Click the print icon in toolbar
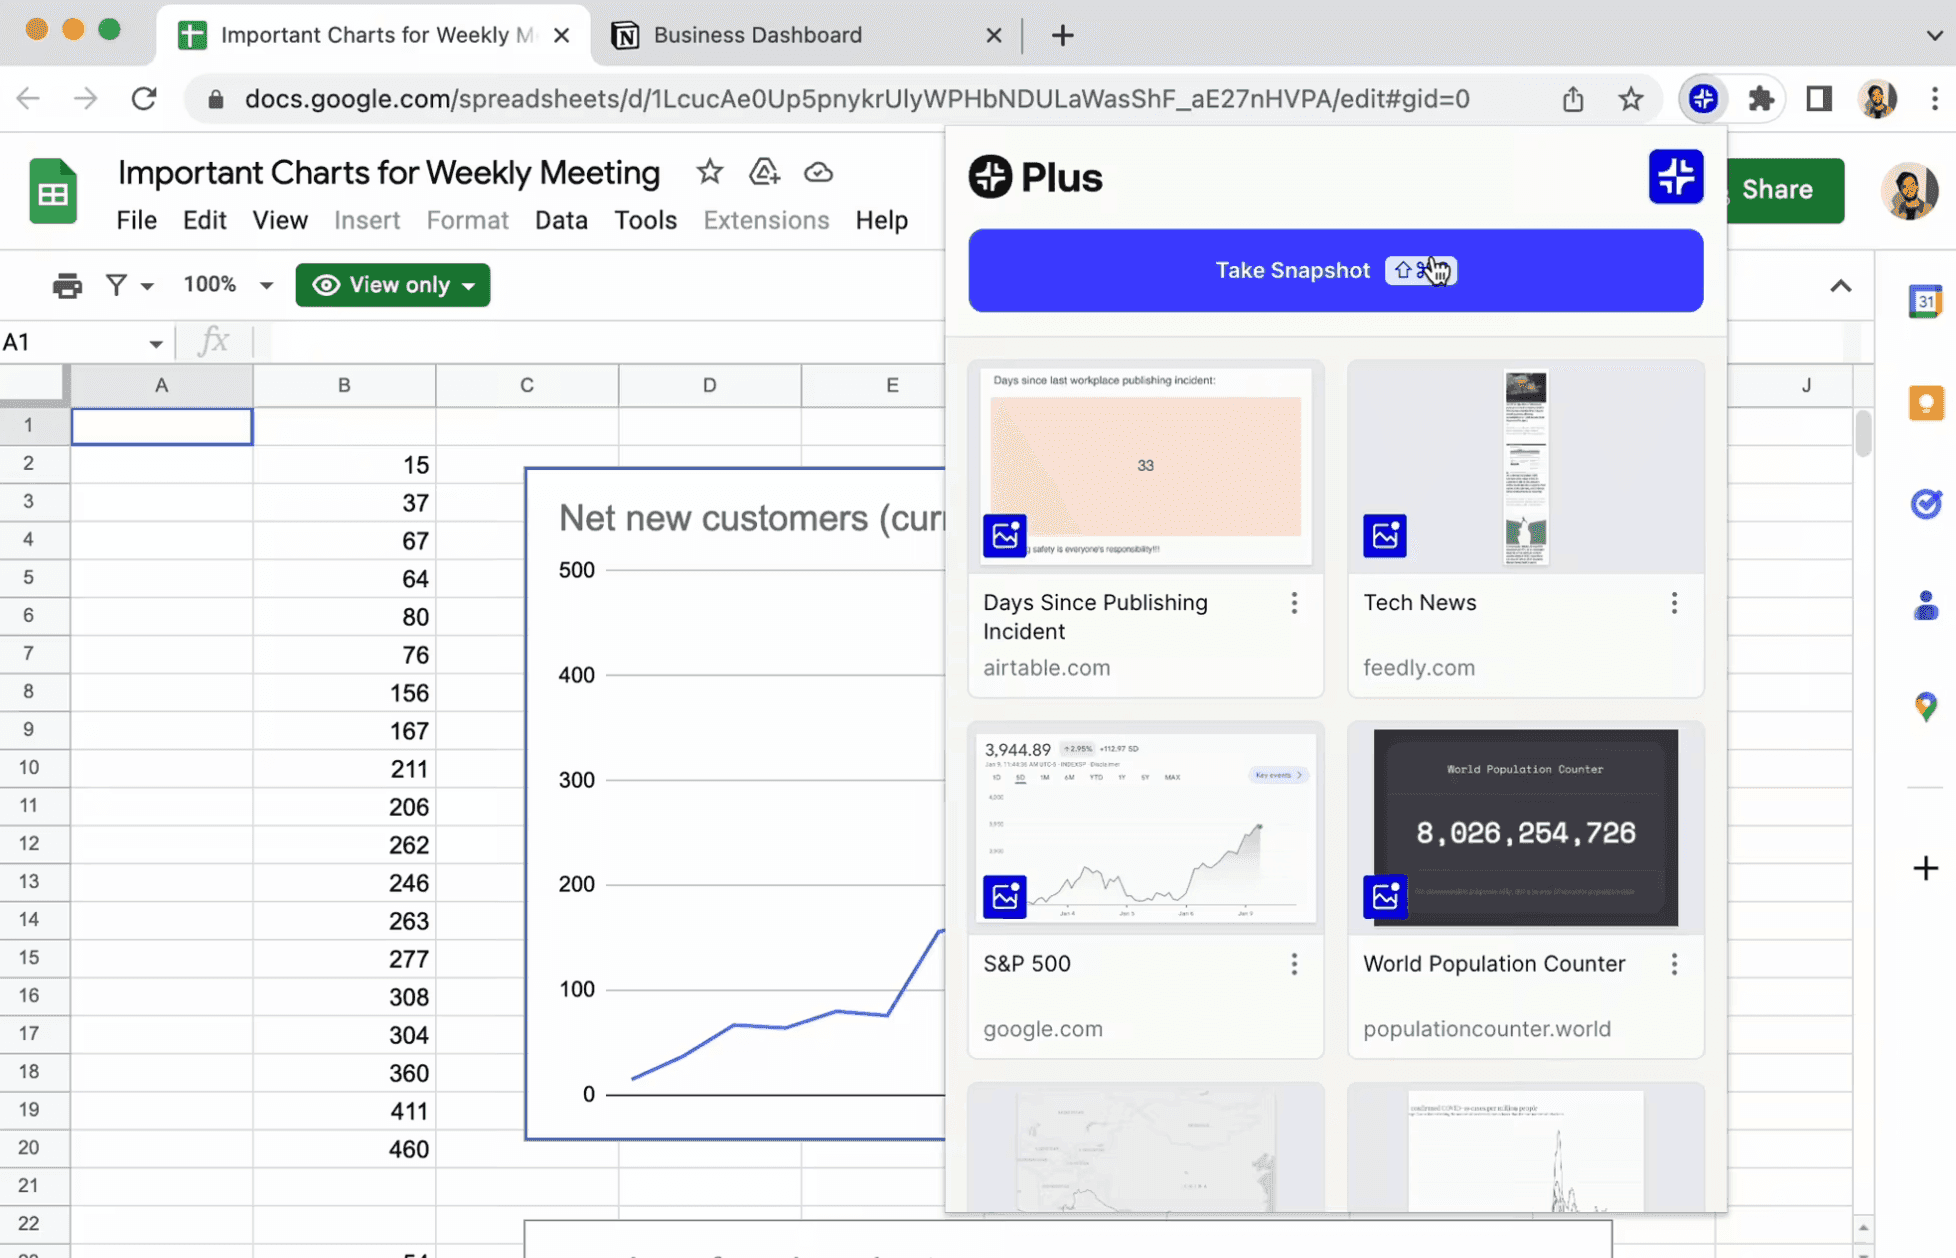Image resolution: width=1956 pixels, height=1258 pixels. click(x=67, y=286)
